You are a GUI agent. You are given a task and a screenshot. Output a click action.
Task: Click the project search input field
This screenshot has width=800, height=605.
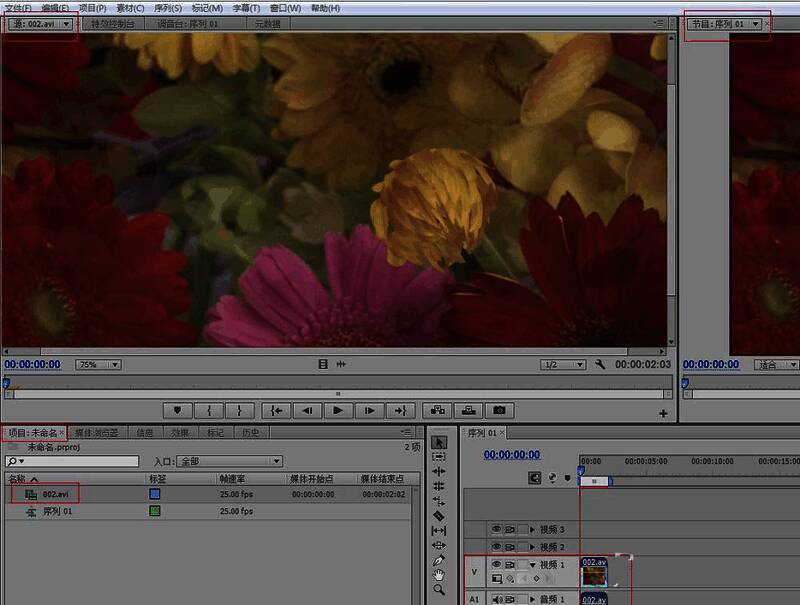[x=78, y=461]
